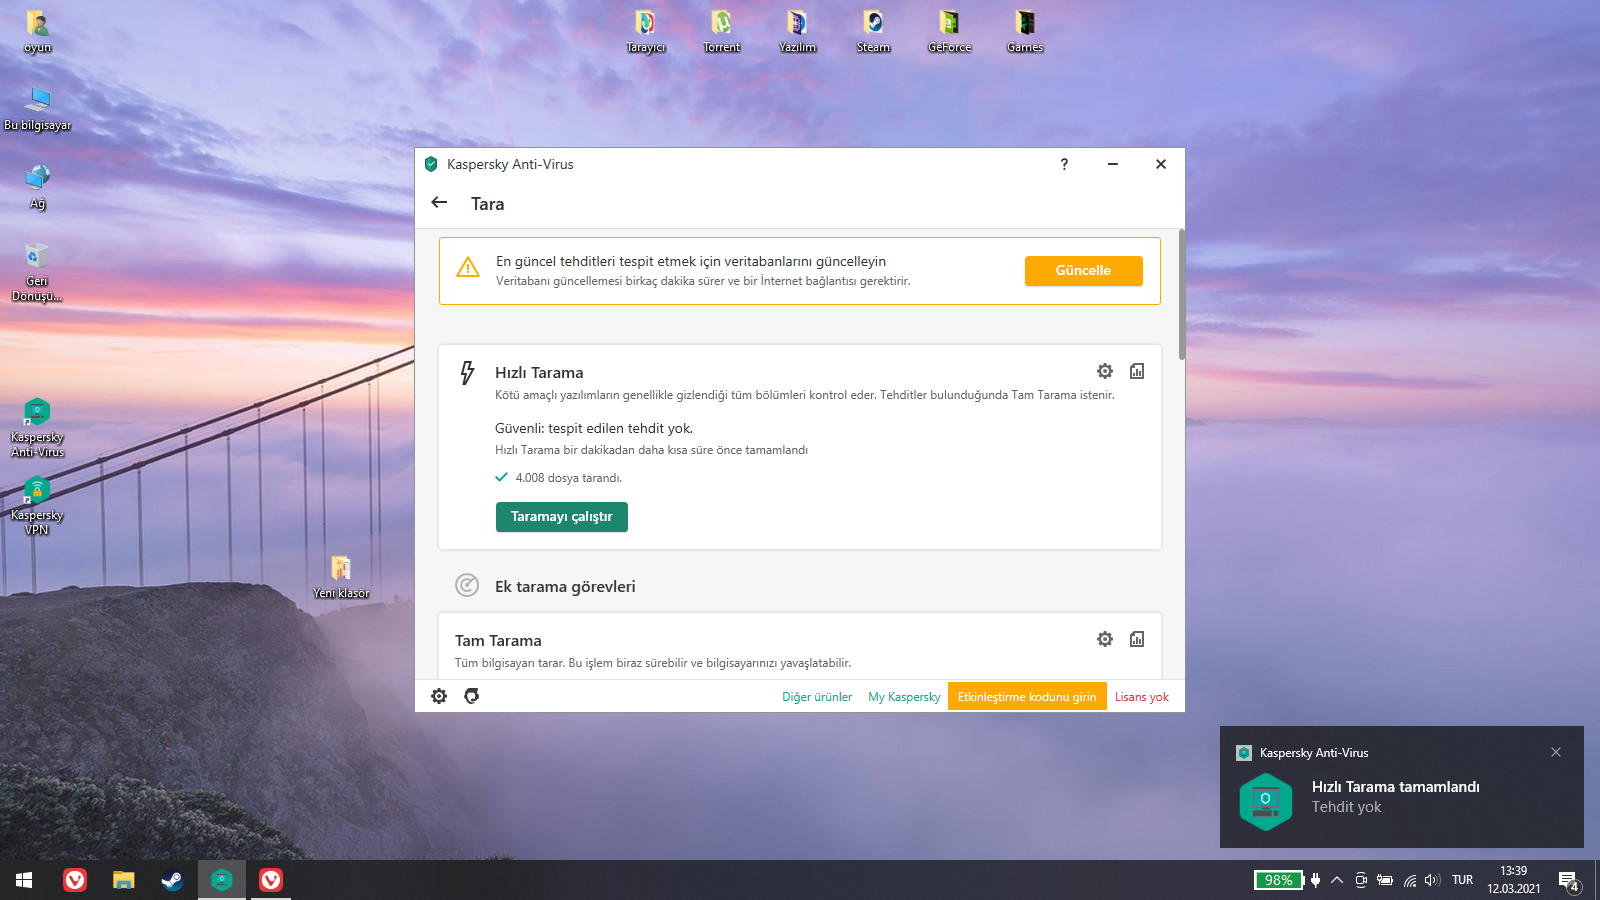Select the Bu bilgisayar desktop icon
Screen dimensions: 1600x900
[x=38, y=110]
